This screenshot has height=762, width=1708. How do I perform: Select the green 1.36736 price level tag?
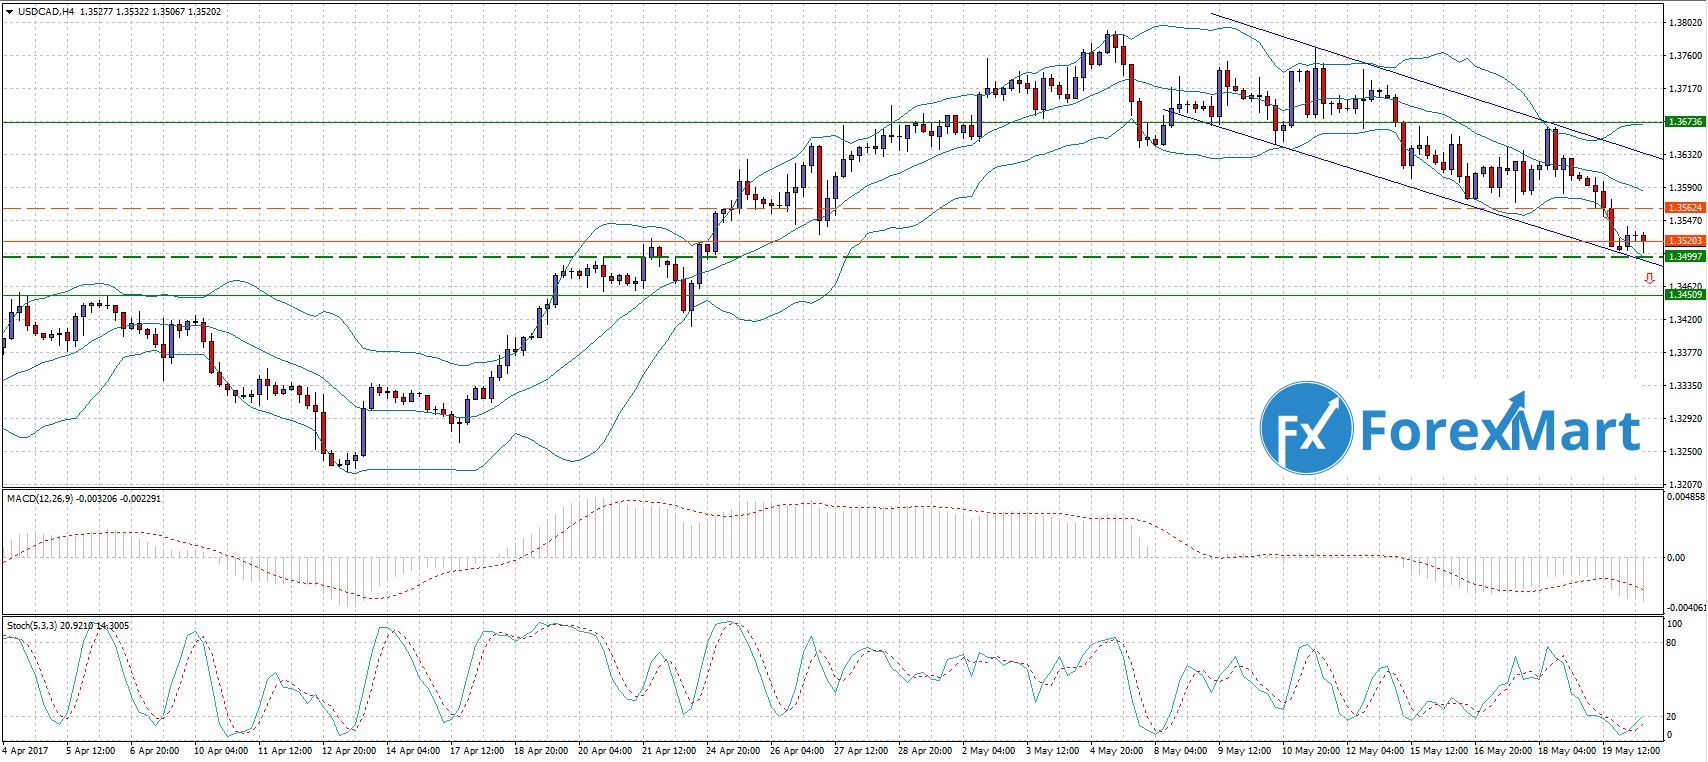pos(1684,122)
